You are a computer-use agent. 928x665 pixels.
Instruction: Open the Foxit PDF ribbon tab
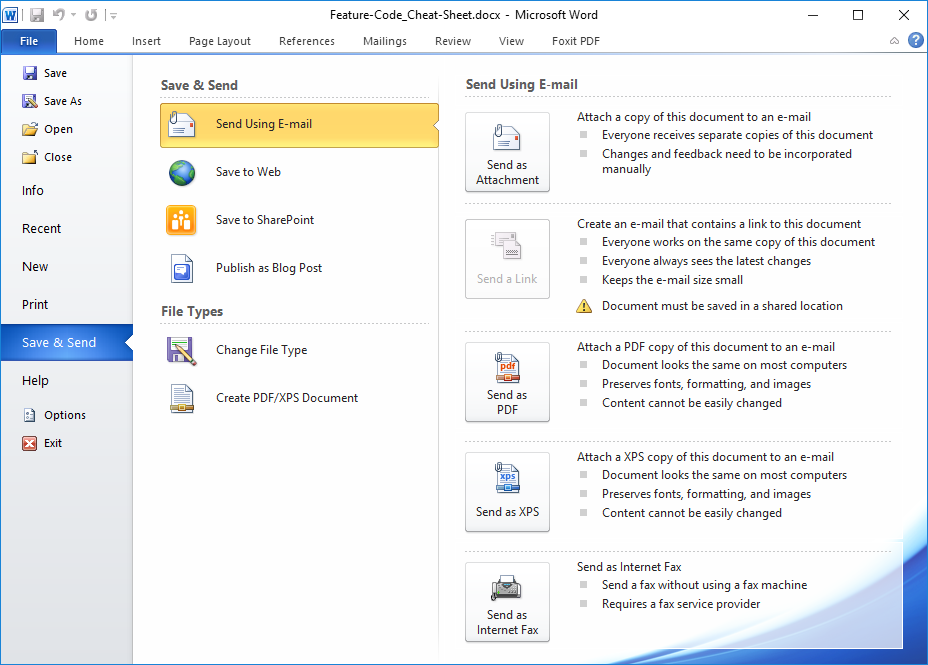coord(575,41)
